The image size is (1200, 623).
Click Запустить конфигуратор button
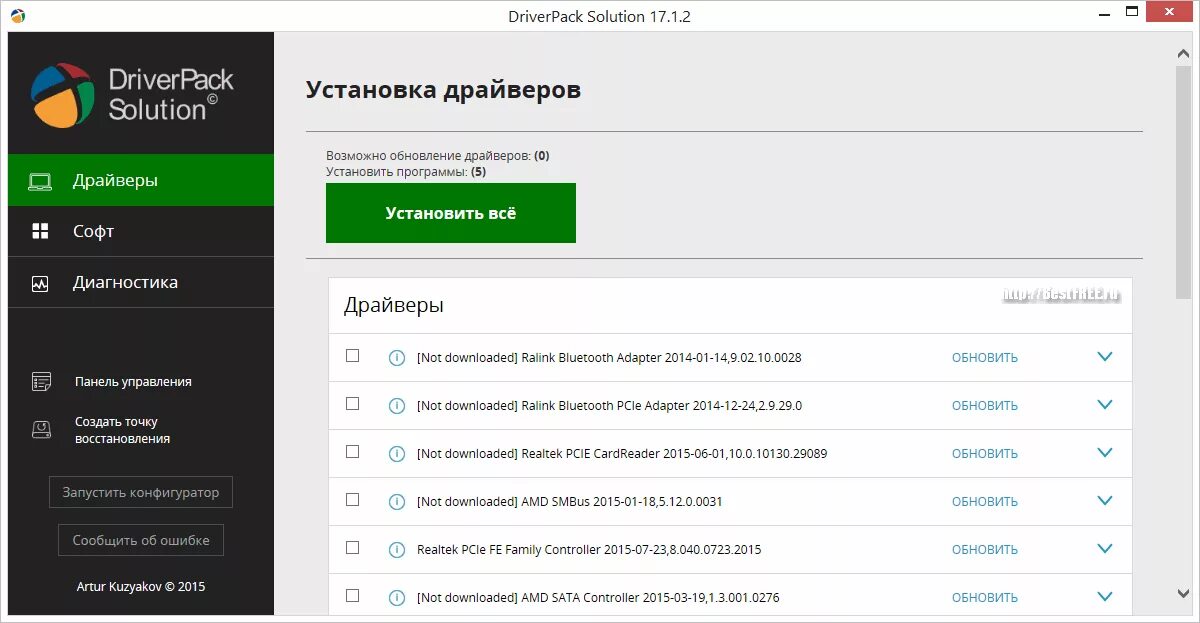141,492
